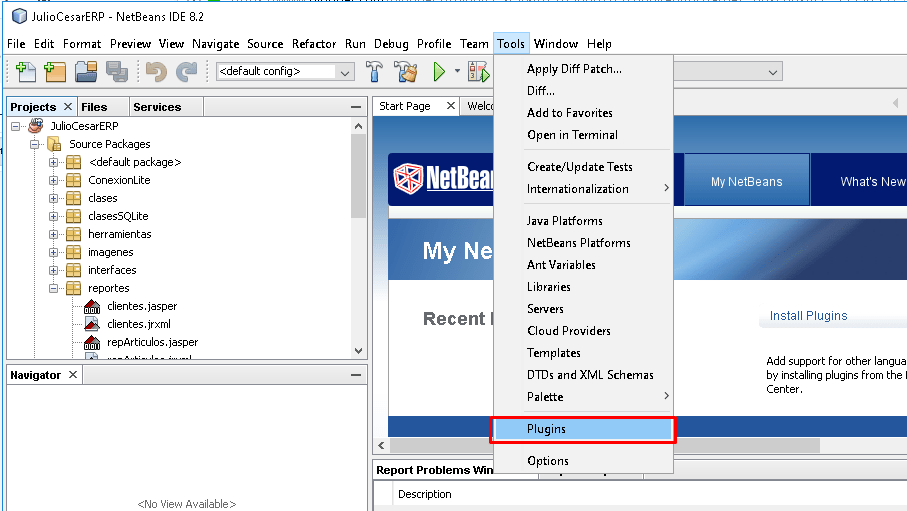
Task: Expand the herramientas package node
Action: [x=54, y=234]
